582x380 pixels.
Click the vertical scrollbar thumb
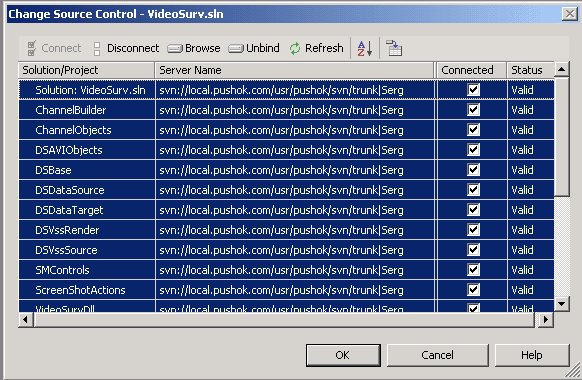(x=562, y=137)
